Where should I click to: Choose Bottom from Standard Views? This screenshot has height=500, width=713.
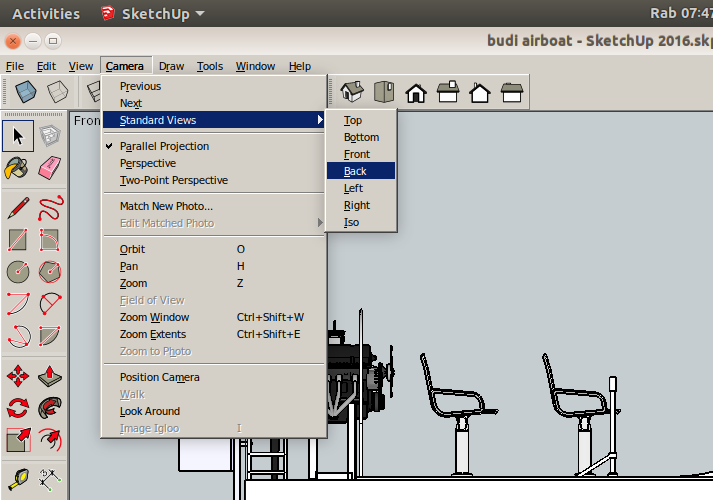pyautogui.click(x=361, y=137)
